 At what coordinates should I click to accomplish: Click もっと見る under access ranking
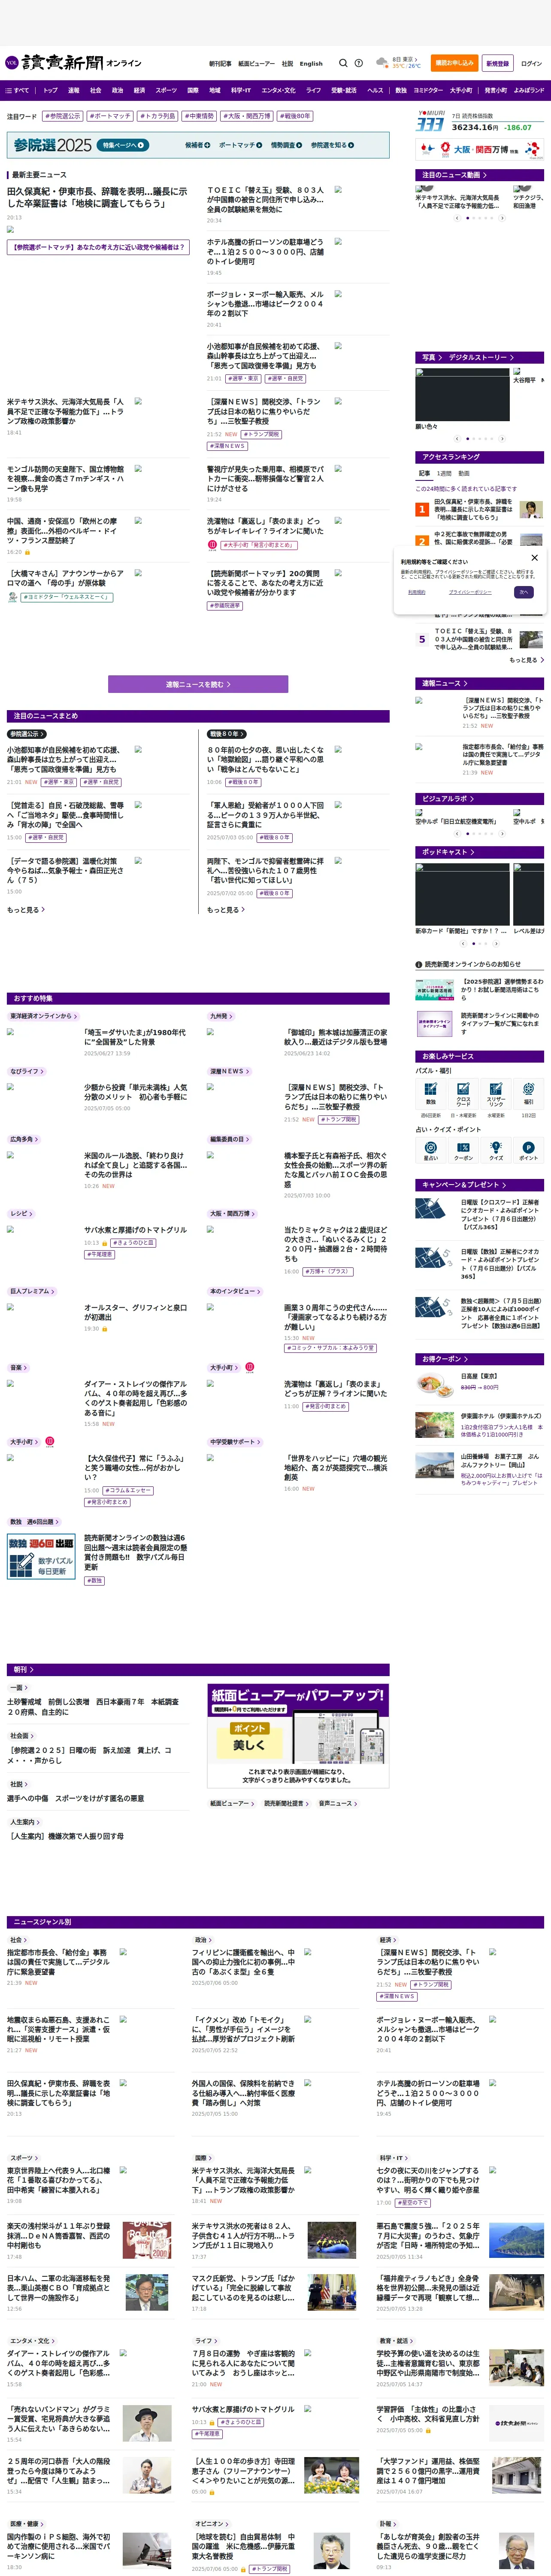click(526, 660)
